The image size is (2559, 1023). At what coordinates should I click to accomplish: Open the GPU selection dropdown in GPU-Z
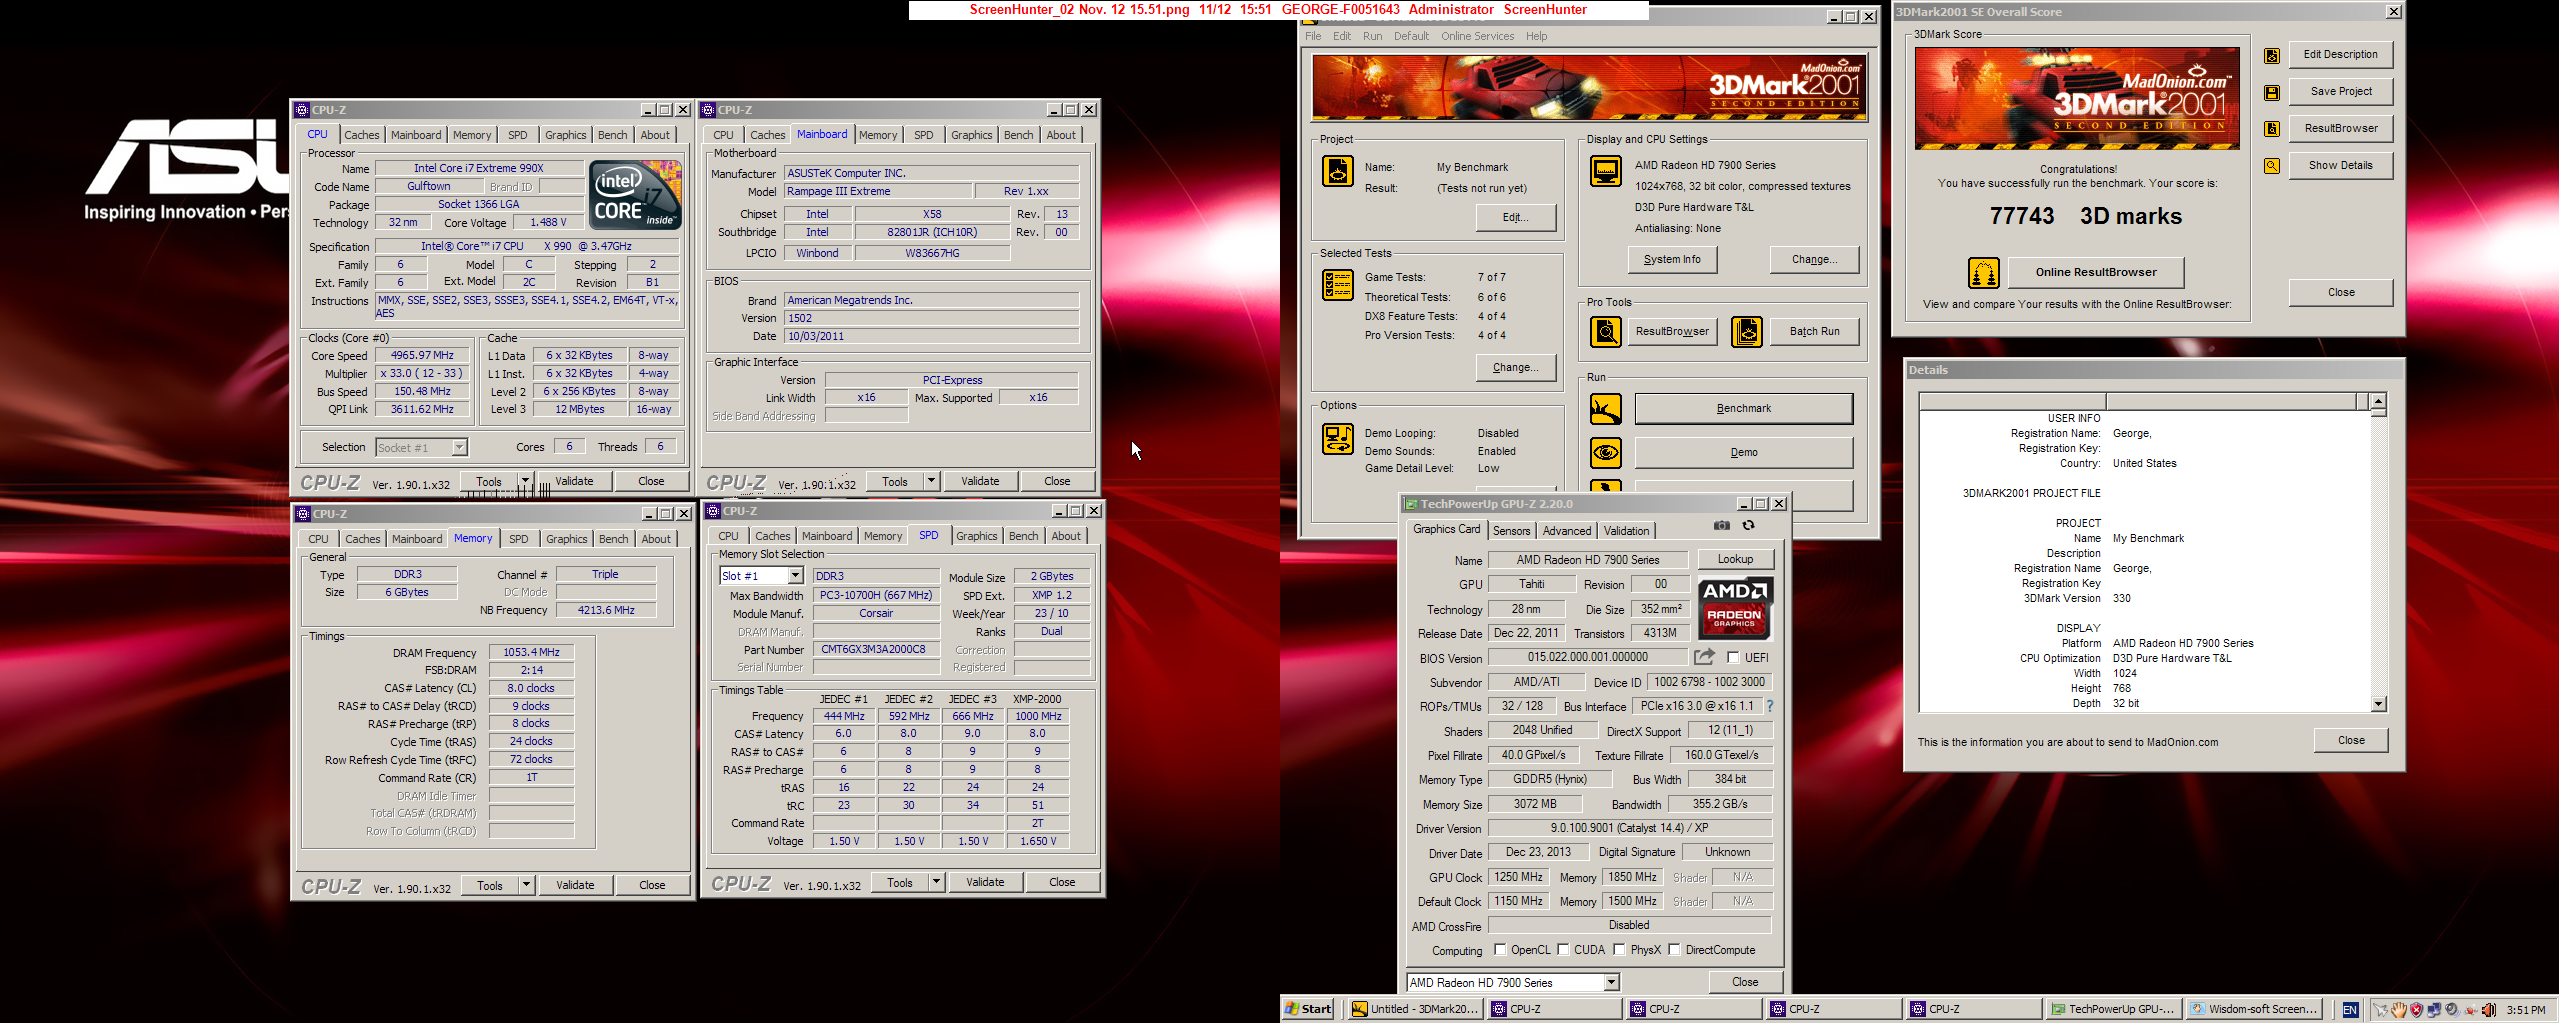1611,982
